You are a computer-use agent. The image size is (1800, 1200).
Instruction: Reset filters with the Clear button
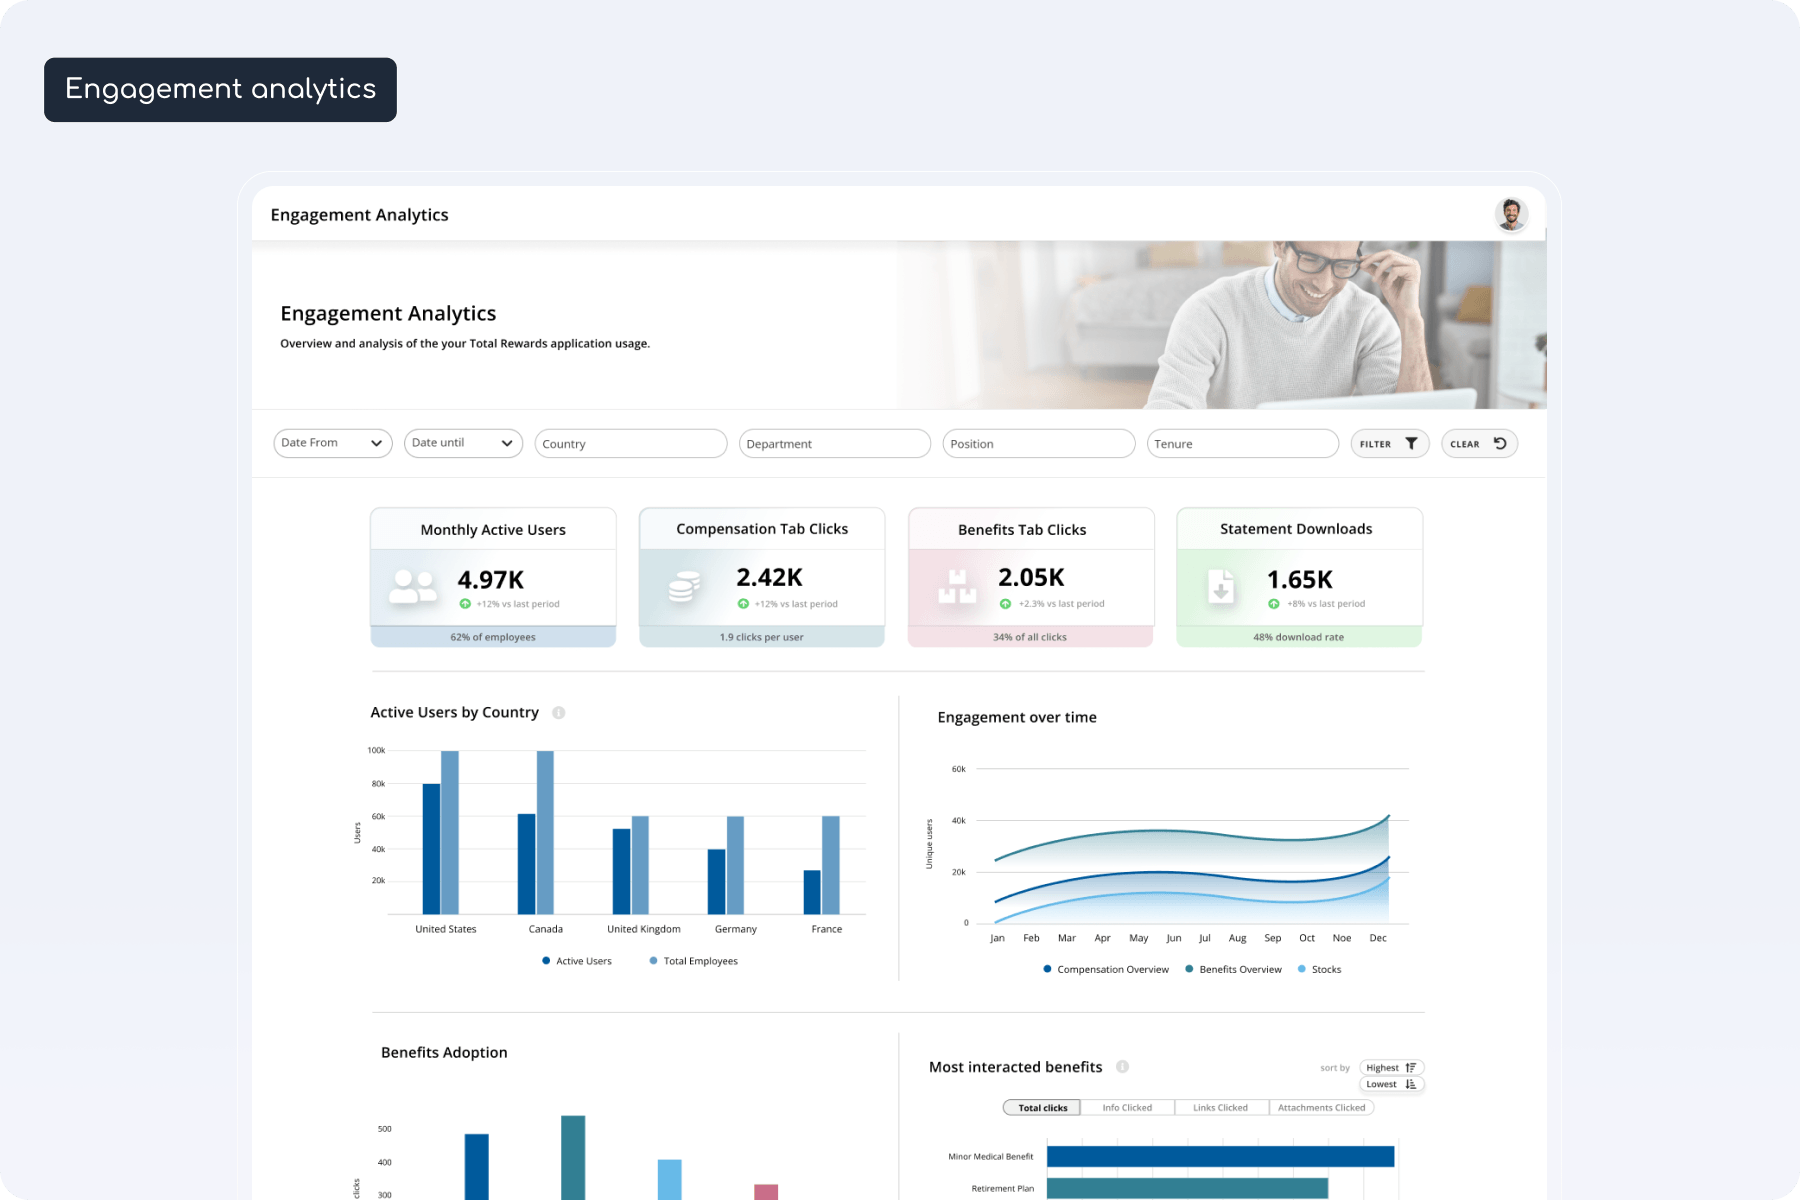(x=1478, y=444)
